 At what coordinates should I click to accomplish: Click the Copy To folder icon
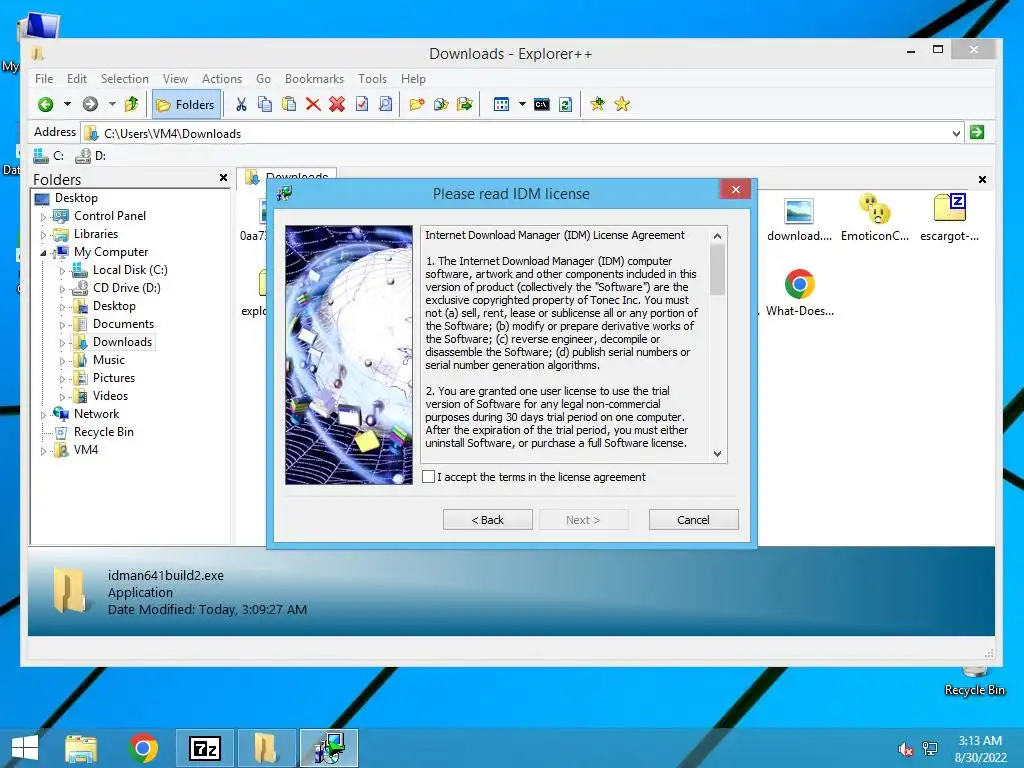pos(441,104)
